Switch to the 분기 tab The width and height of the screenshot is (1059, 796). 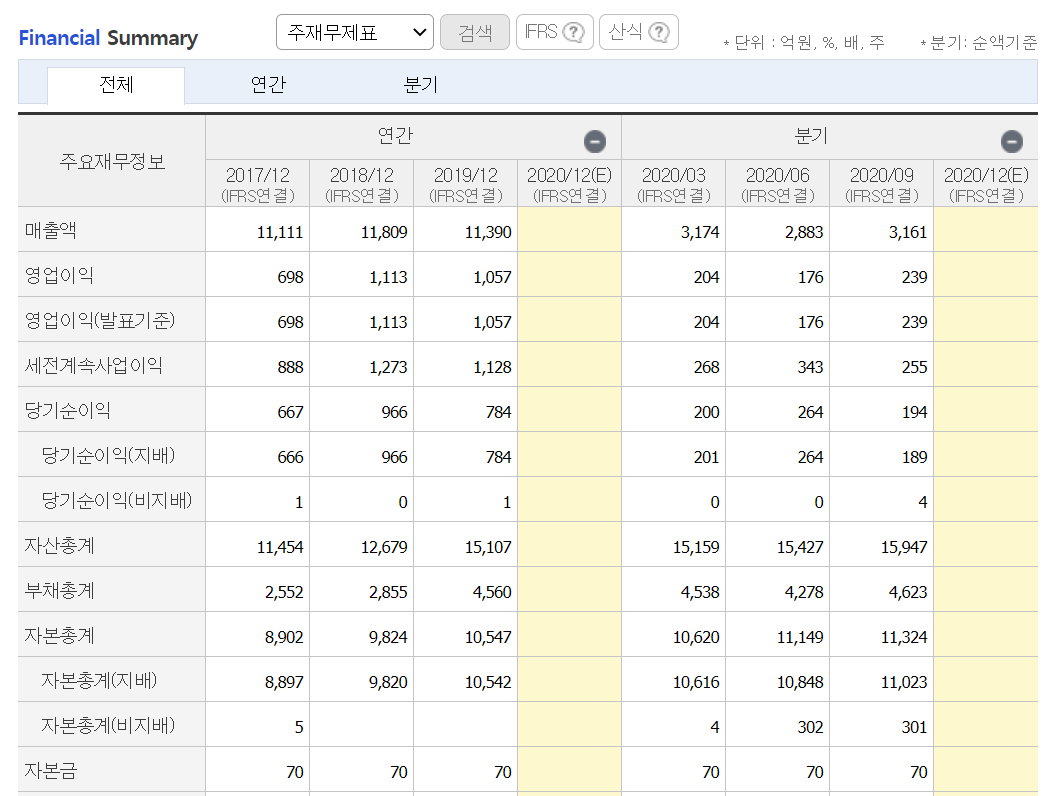[x=421, y=85]
